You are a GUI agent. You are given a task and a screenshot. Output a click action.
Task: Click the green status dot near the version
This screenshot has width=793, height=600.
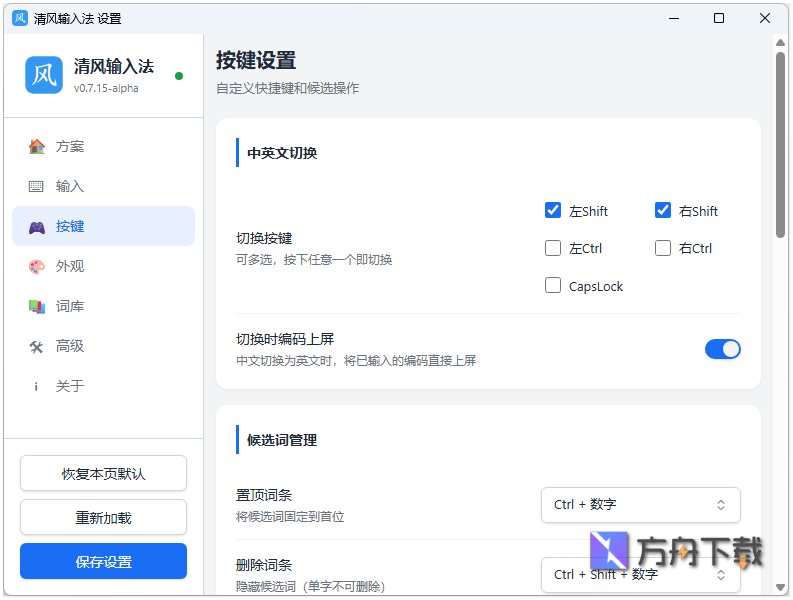click(179, 76)
